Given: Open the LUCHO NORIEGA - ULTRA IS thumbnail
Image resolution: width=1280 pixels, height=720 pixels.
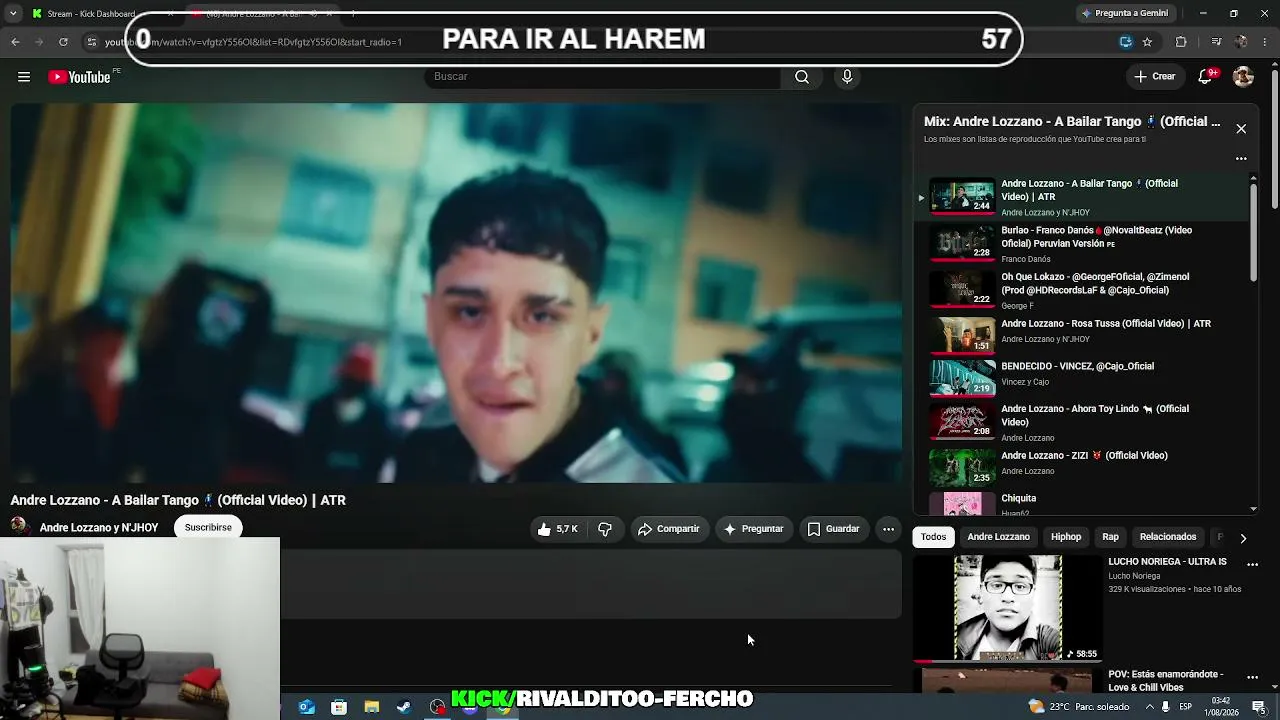Looking at the screenshot, I should point(1007,608).
